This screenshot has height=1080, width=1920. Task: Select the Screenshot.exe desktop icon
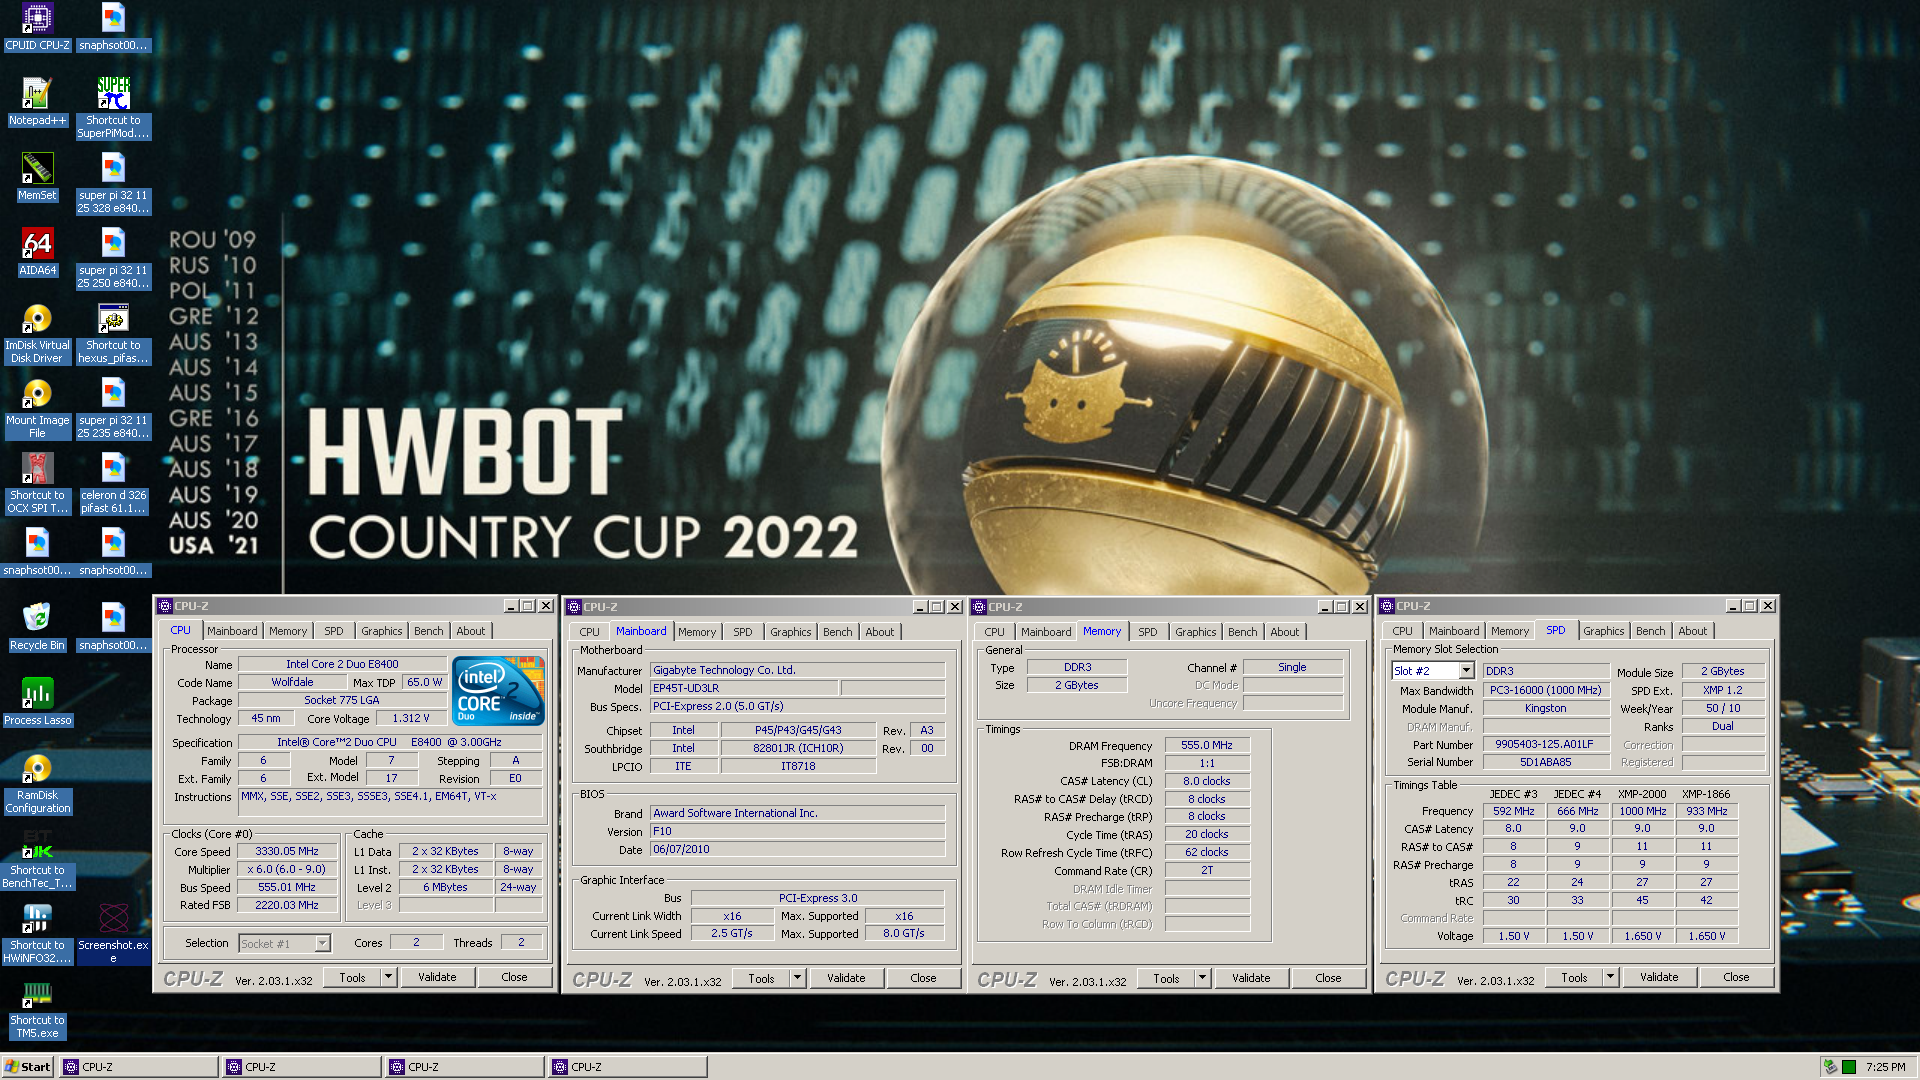point(113,933)
